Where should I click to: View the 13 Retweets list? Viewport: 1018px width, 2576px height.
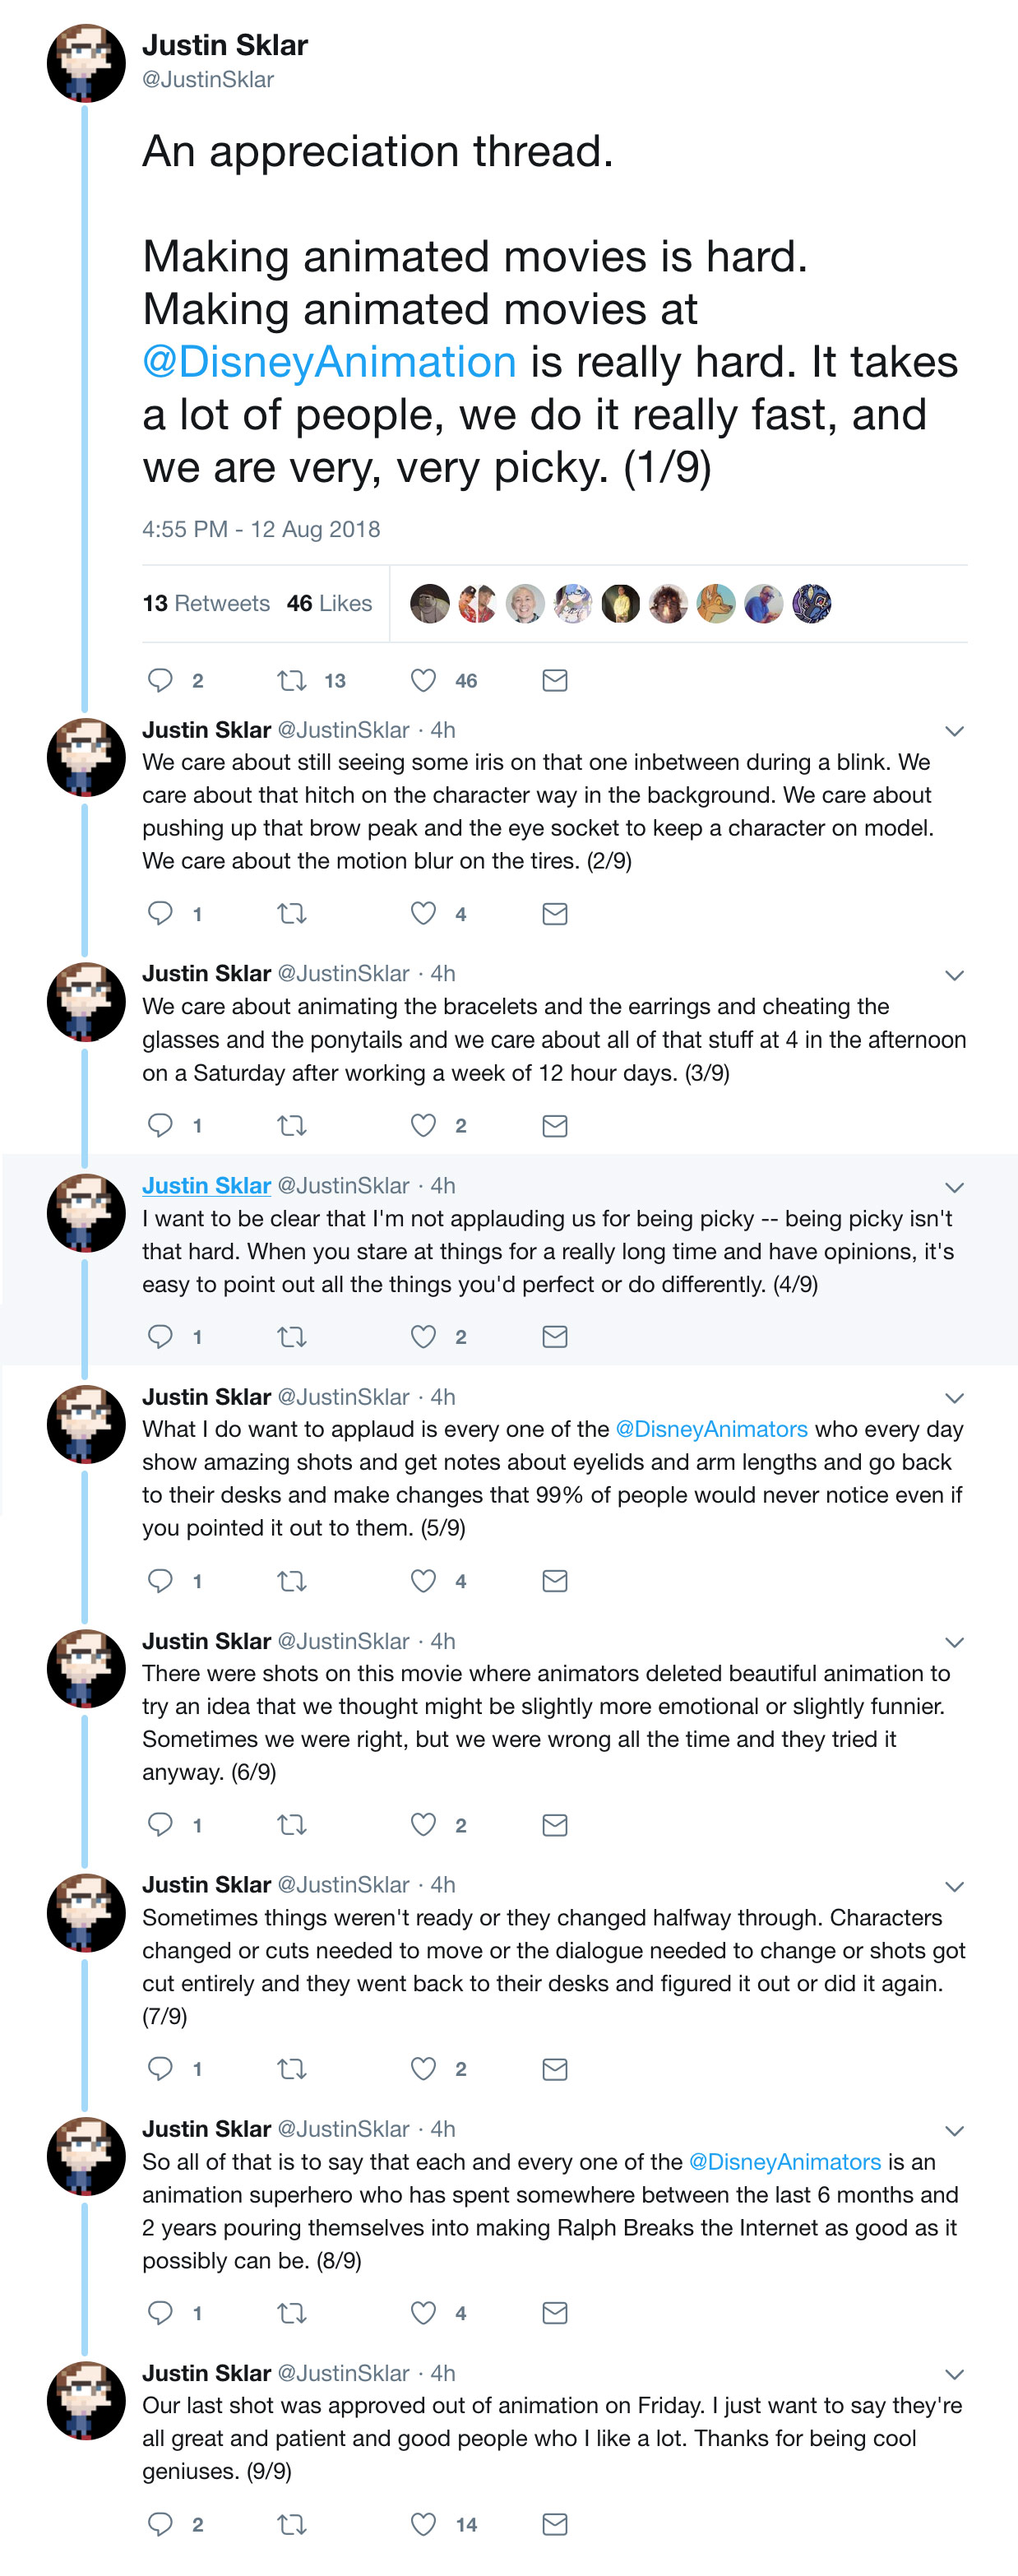207,603
